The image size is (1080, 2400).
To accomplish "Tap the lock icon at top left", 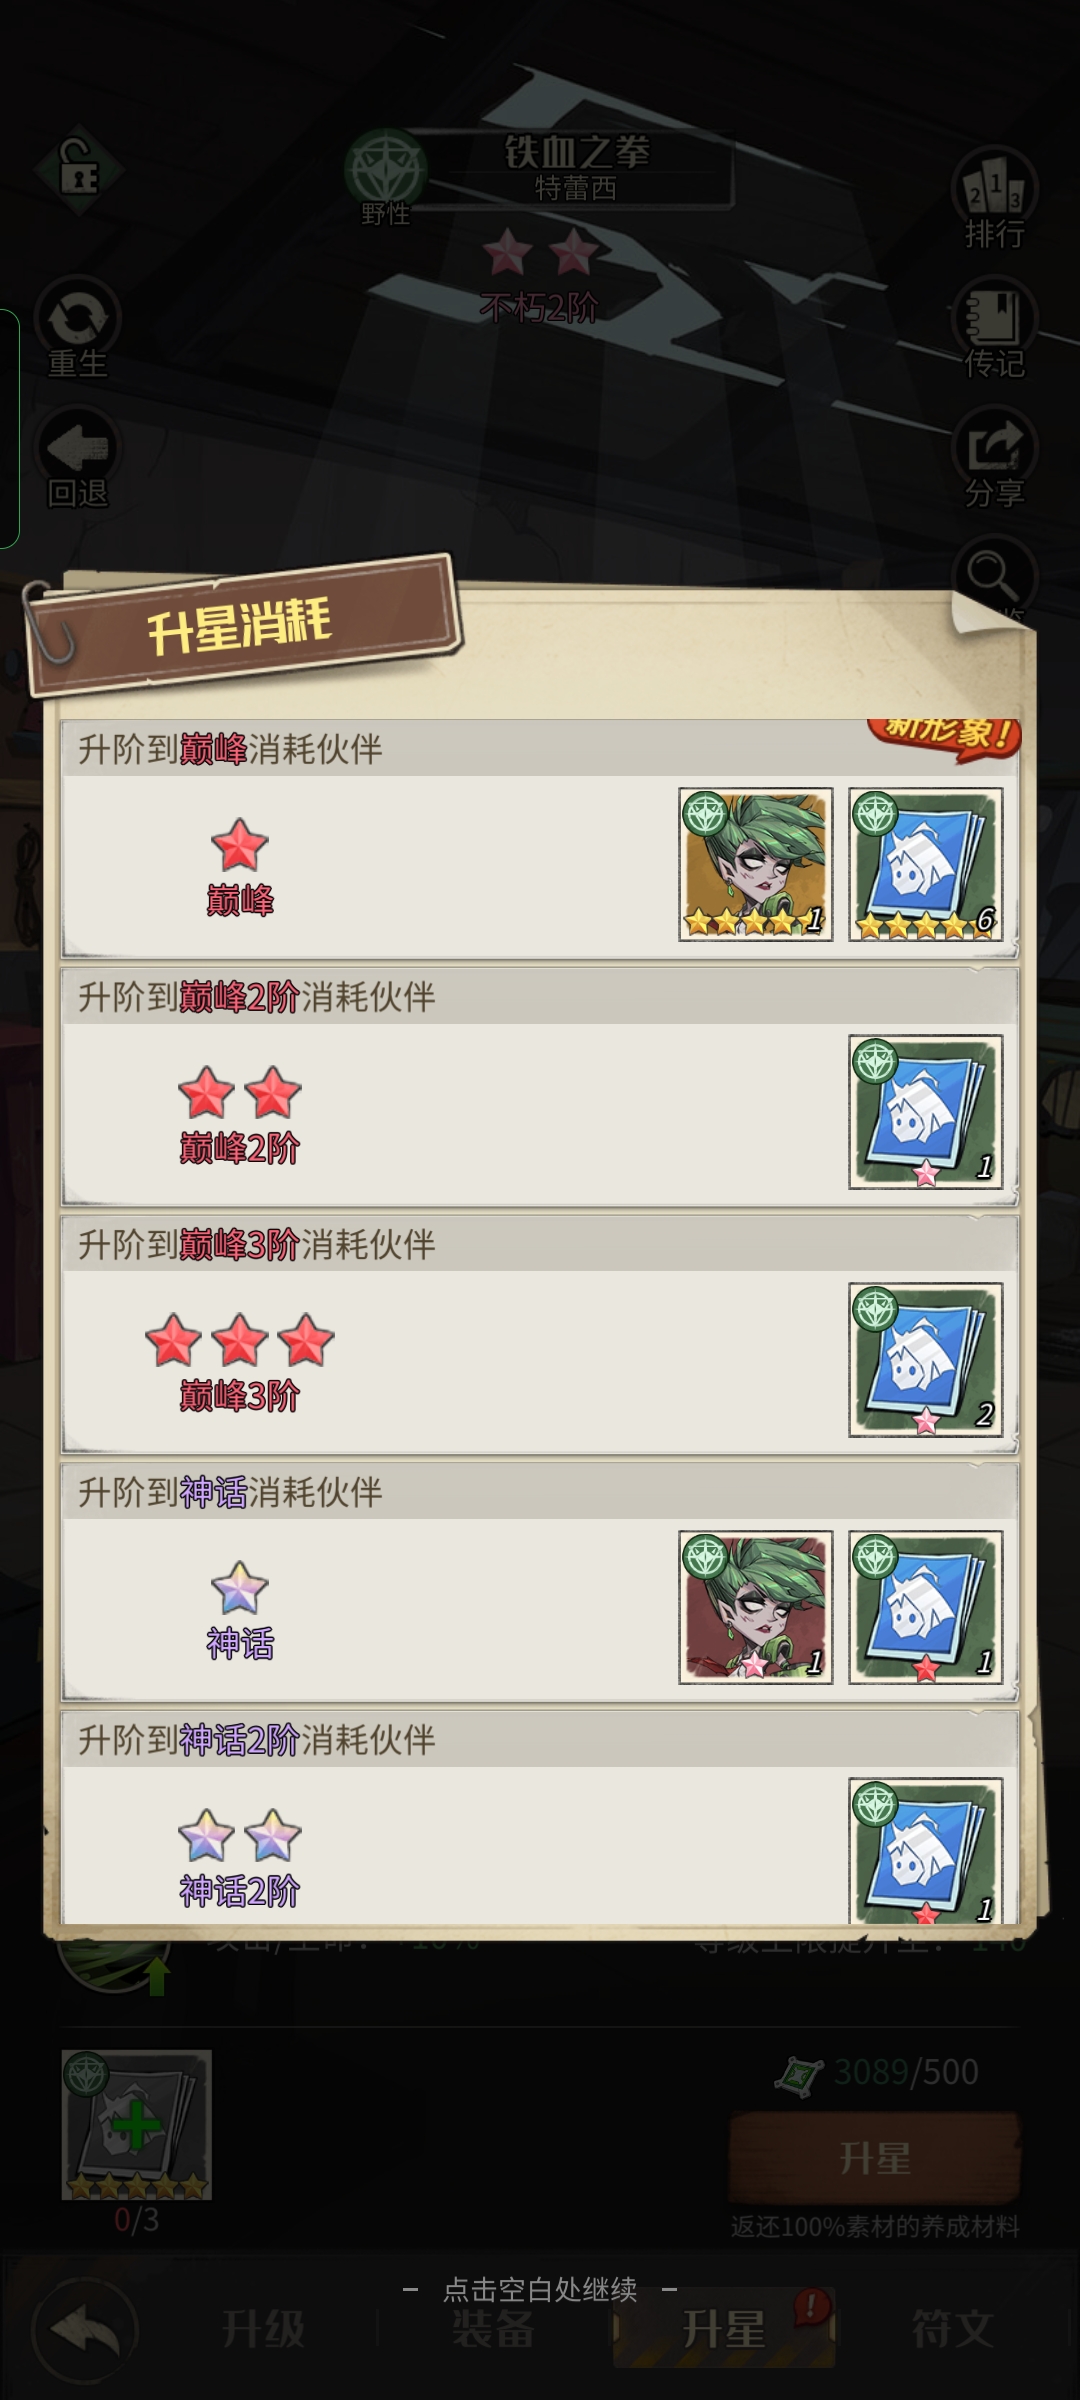I will point(78,172).
